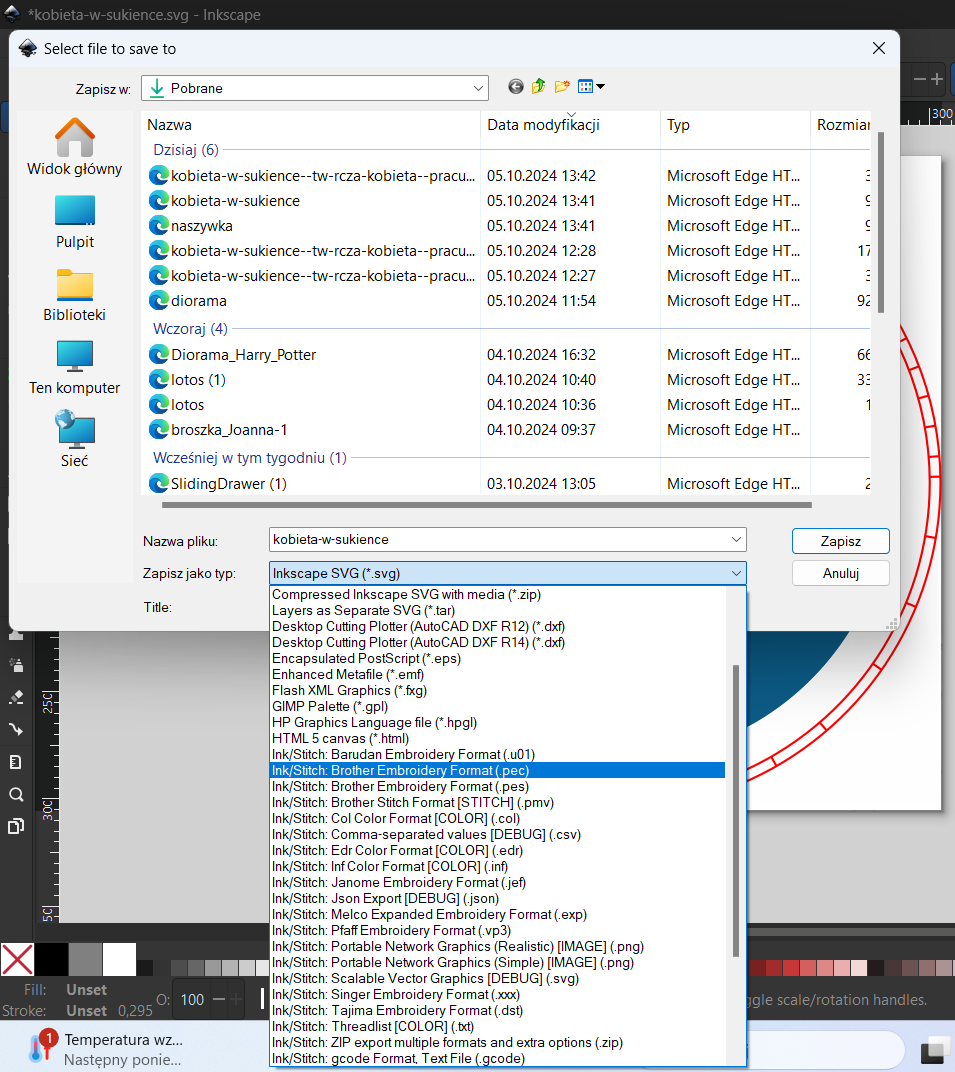The height and width of the screenshot is (1072, 955).
Task: Choose Enhanced Metafile (*.emf)
Action: click(498, 675)
